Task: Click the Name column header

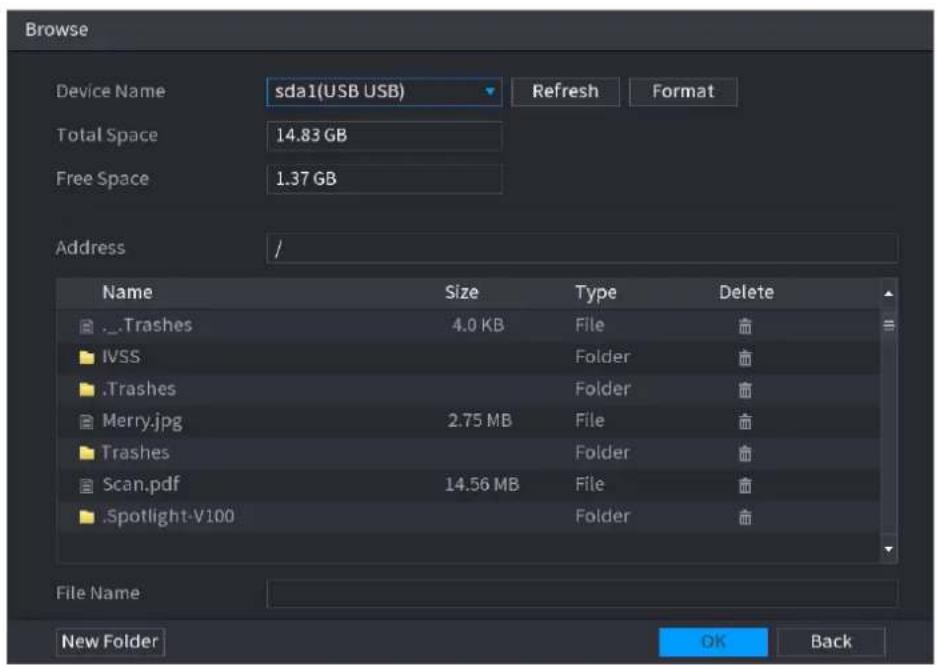Action: click(x=127, y=292)
